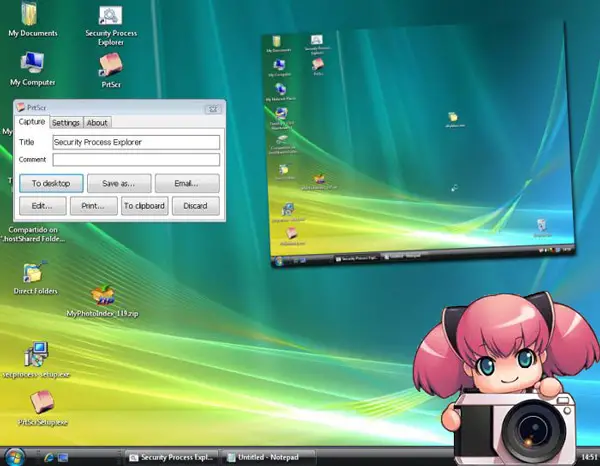Image resolution: width=600 pixels, height=466 pixels.
Task: Select the Direct Folders desktop icon
Action: click(35, 277)
